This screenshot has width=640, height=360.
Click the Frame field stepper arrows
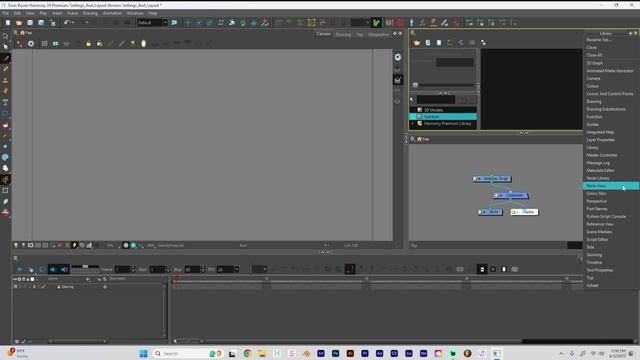(133, 269)
